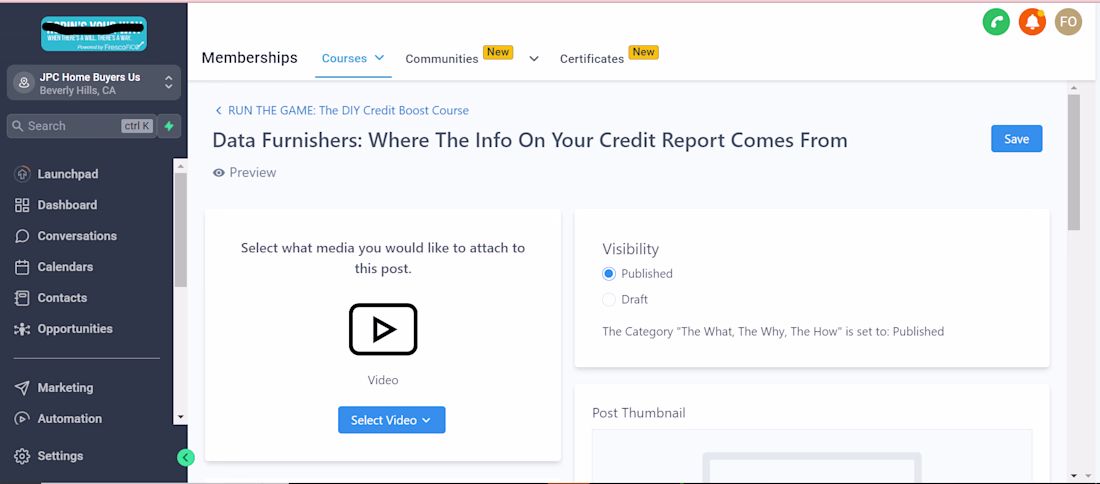Viewport: 1100px width, 484px height.
Task: Click the Post Thumbnail image placeholder
Action: 812,456
